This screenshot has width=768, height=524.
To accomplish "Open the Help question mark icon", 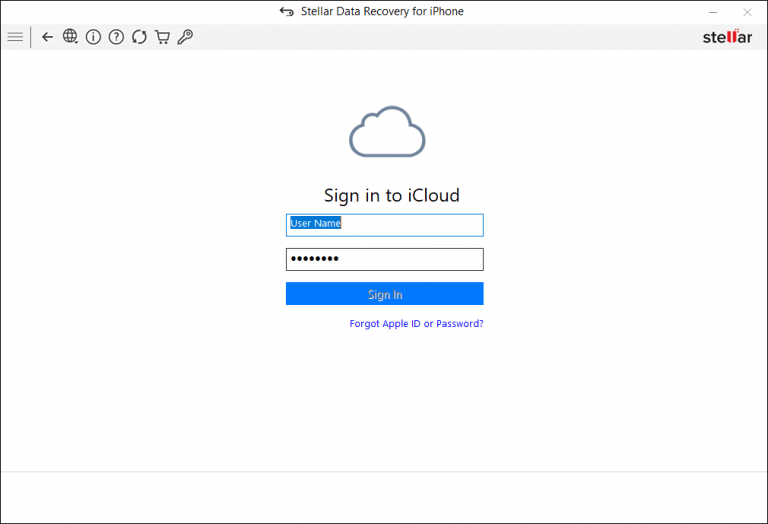I will click(116, 37).
